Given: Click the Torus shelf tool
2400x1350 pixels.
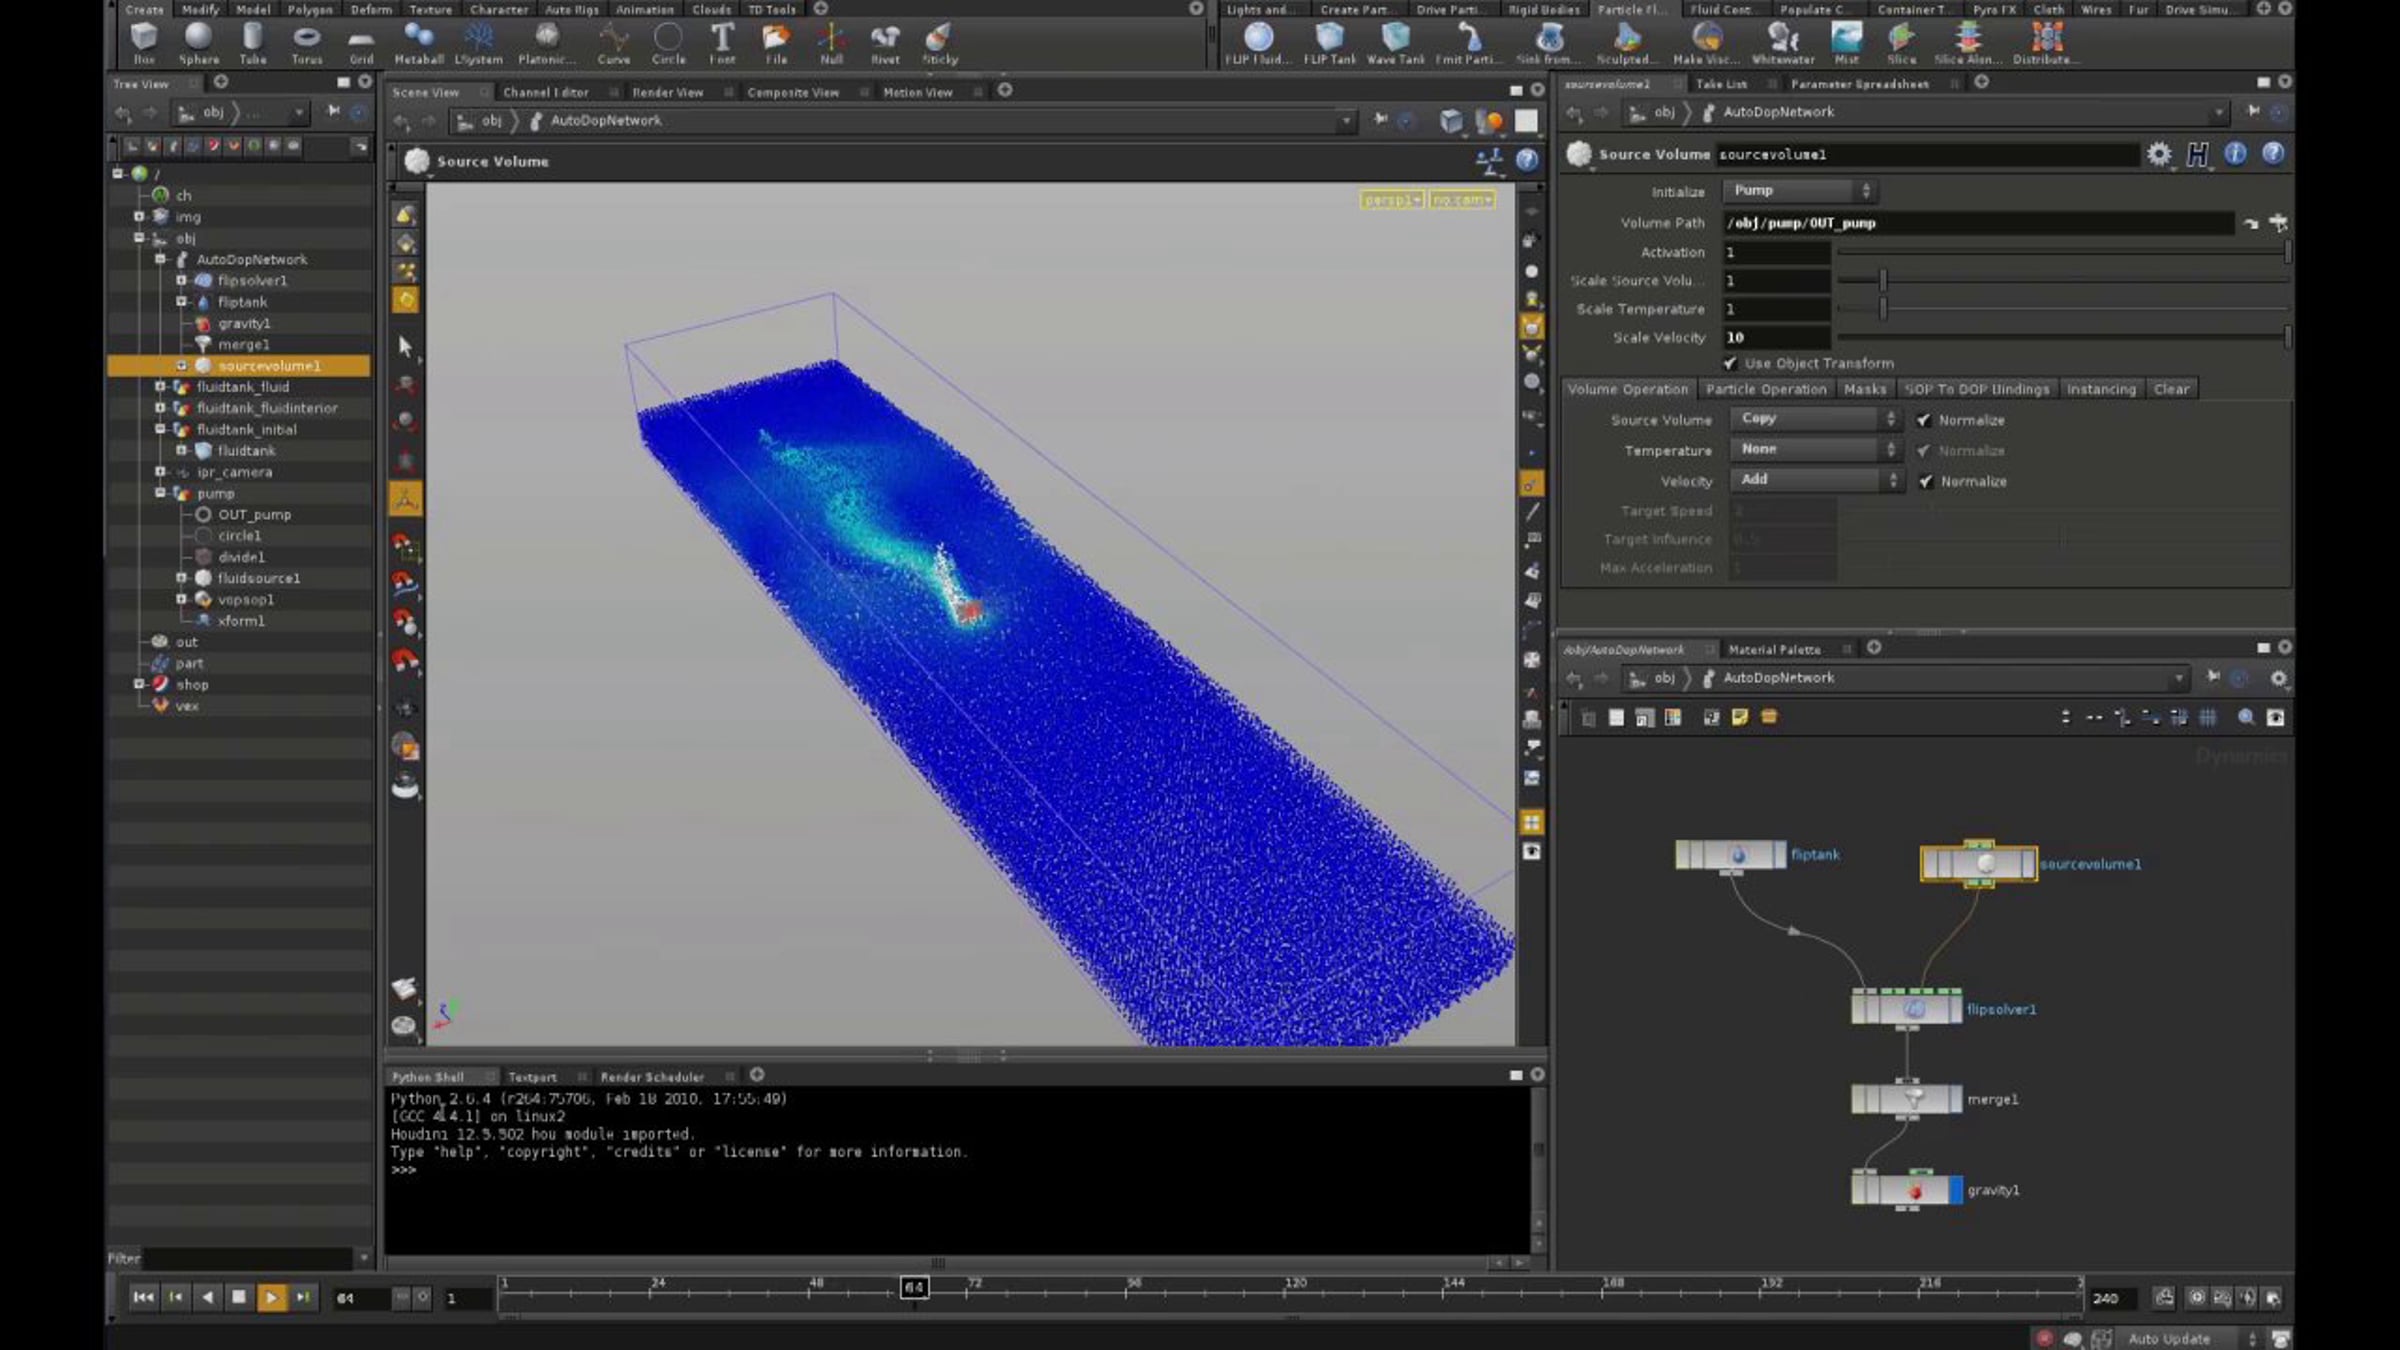Looking at the screenshot, I should (x=306, y=43).
